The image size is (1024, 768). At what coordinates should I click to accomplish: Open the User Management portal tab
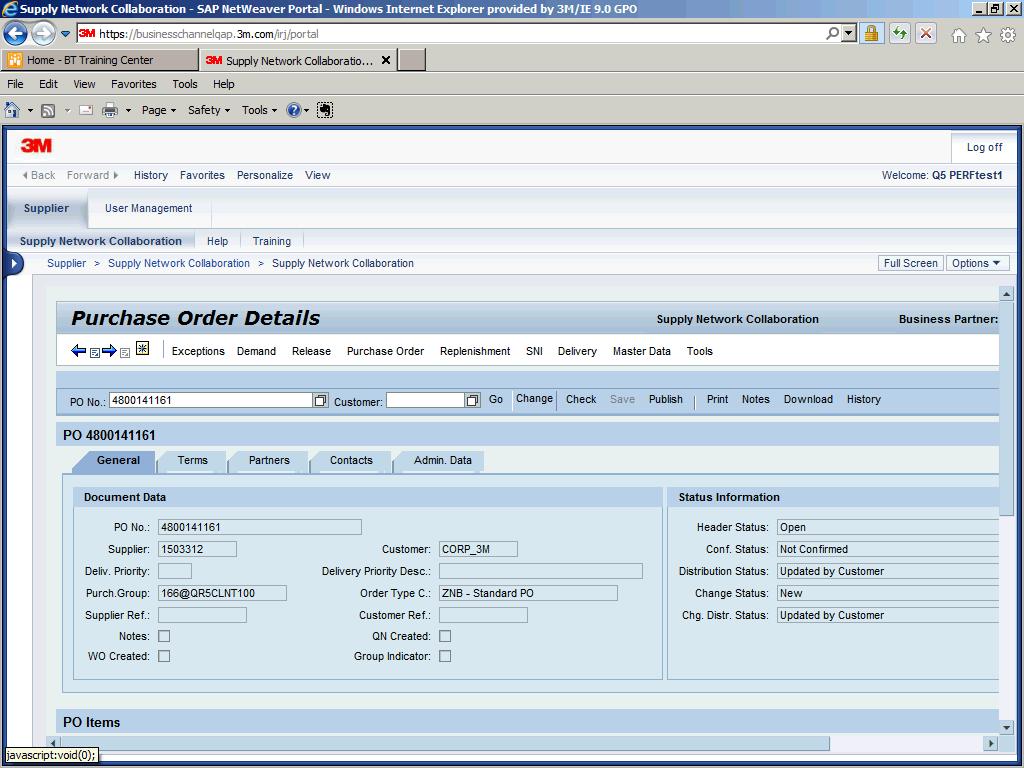[149, 208]
